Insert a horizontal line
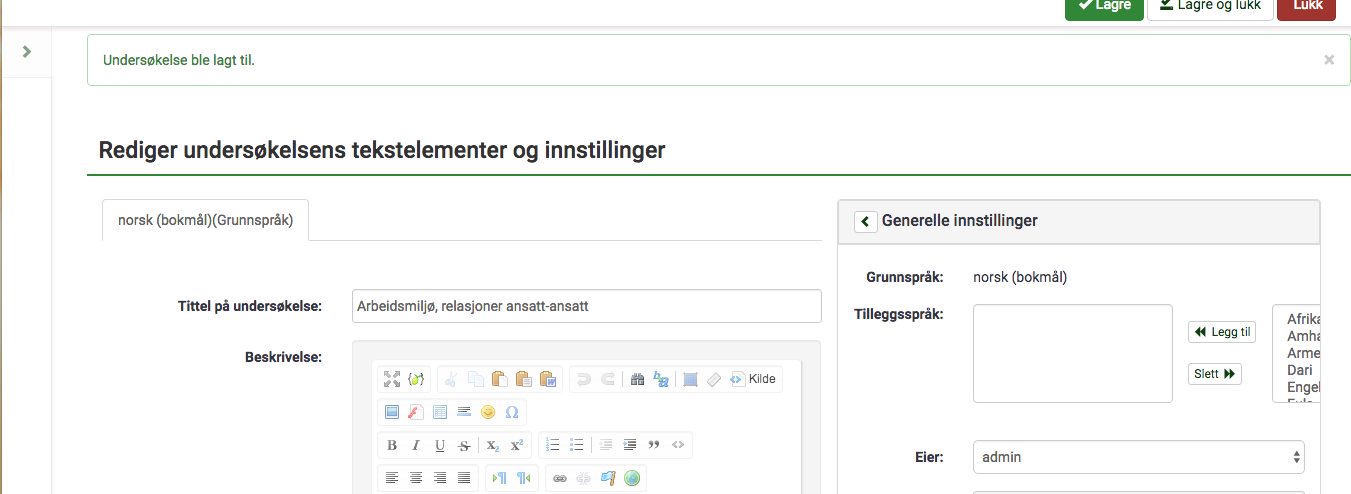Viewport: 1351px width, 494px height. 464,412
